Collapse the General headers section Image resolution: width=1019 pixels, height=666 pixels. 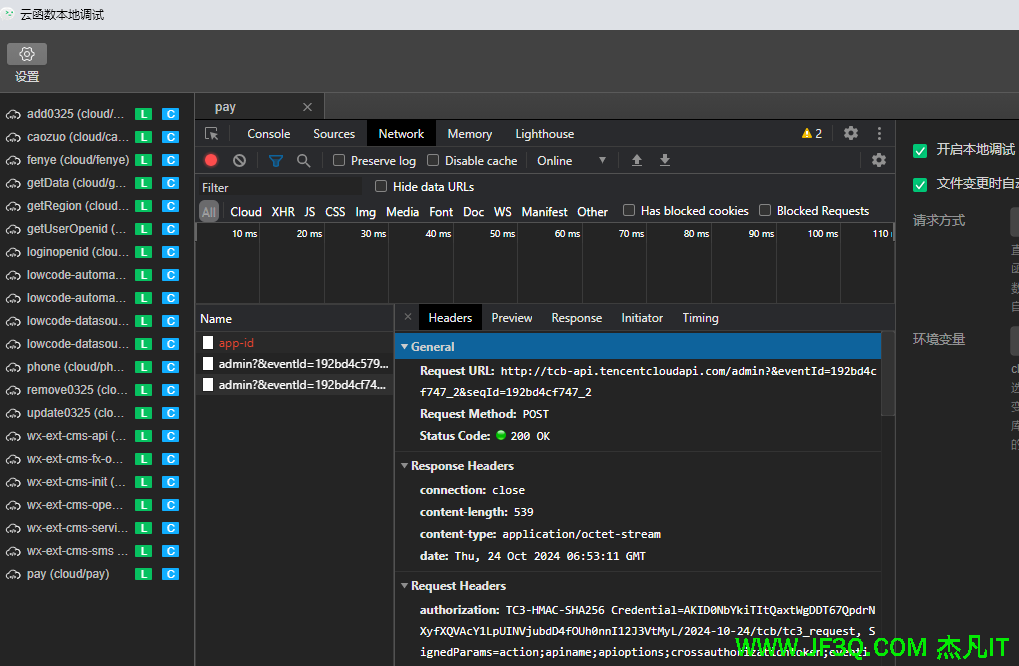click(x=432, y=347)
